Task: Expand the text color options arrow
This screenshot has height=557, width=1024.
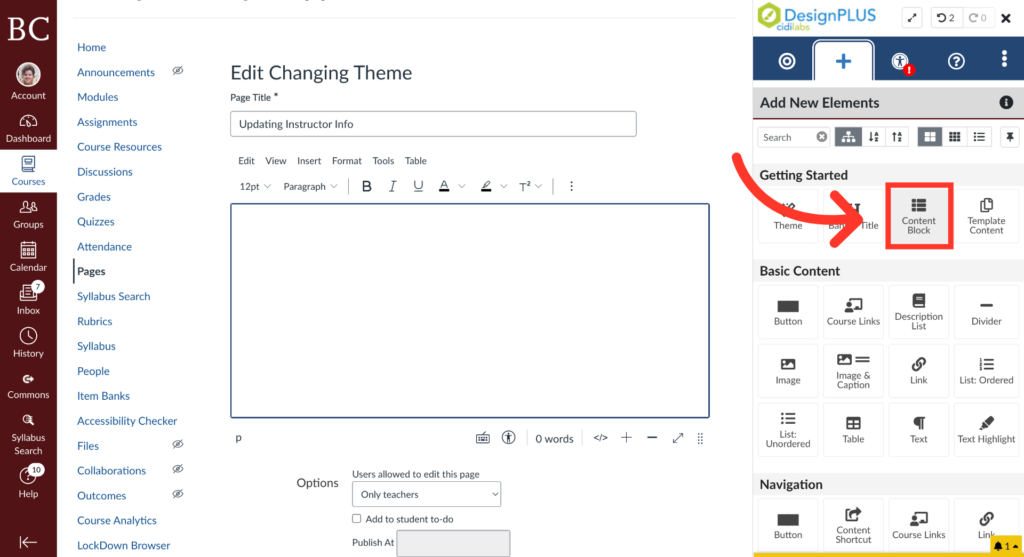Action: (x=462, y=186)
